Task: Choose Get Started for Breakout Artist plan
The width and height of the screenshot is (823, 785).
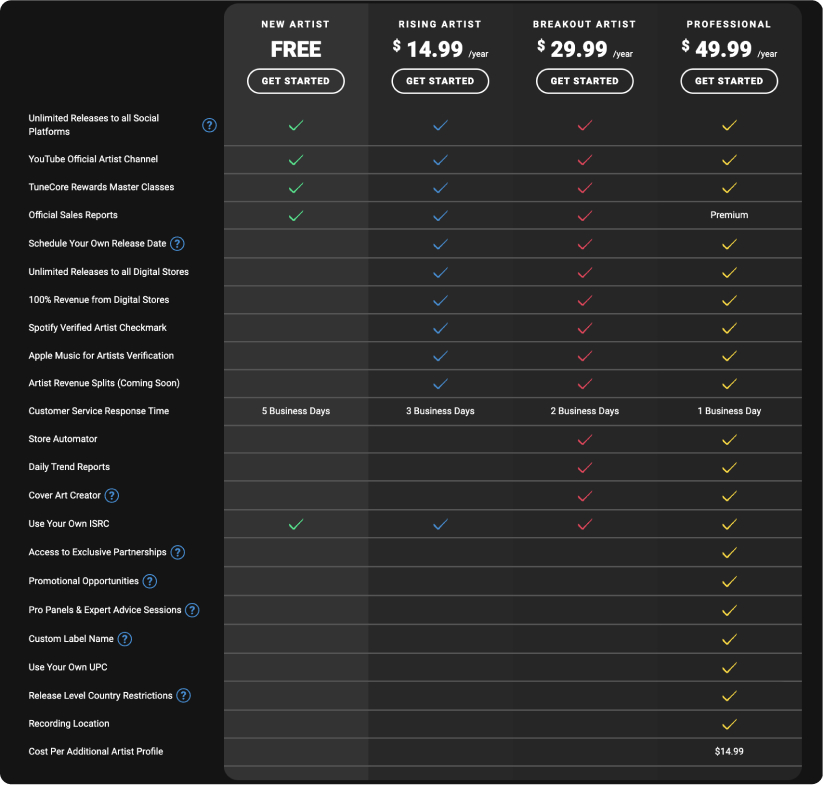Action: (584, 81)
